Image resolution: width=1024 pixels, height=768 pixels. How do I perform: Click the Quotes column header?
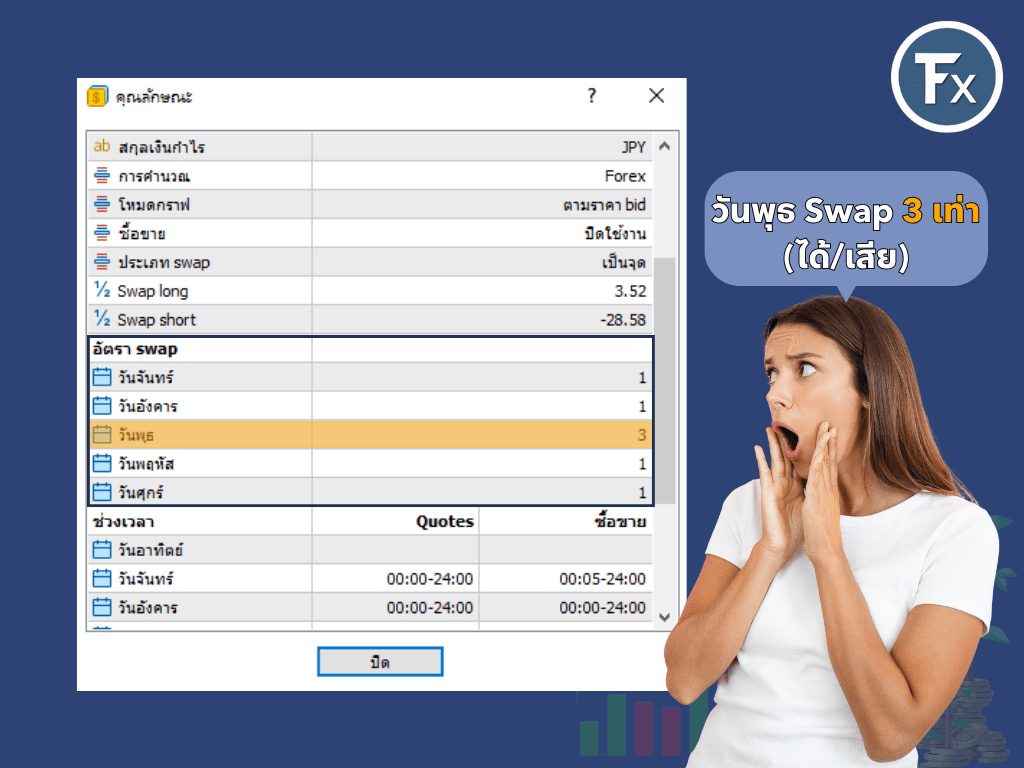tap(445, 520)
